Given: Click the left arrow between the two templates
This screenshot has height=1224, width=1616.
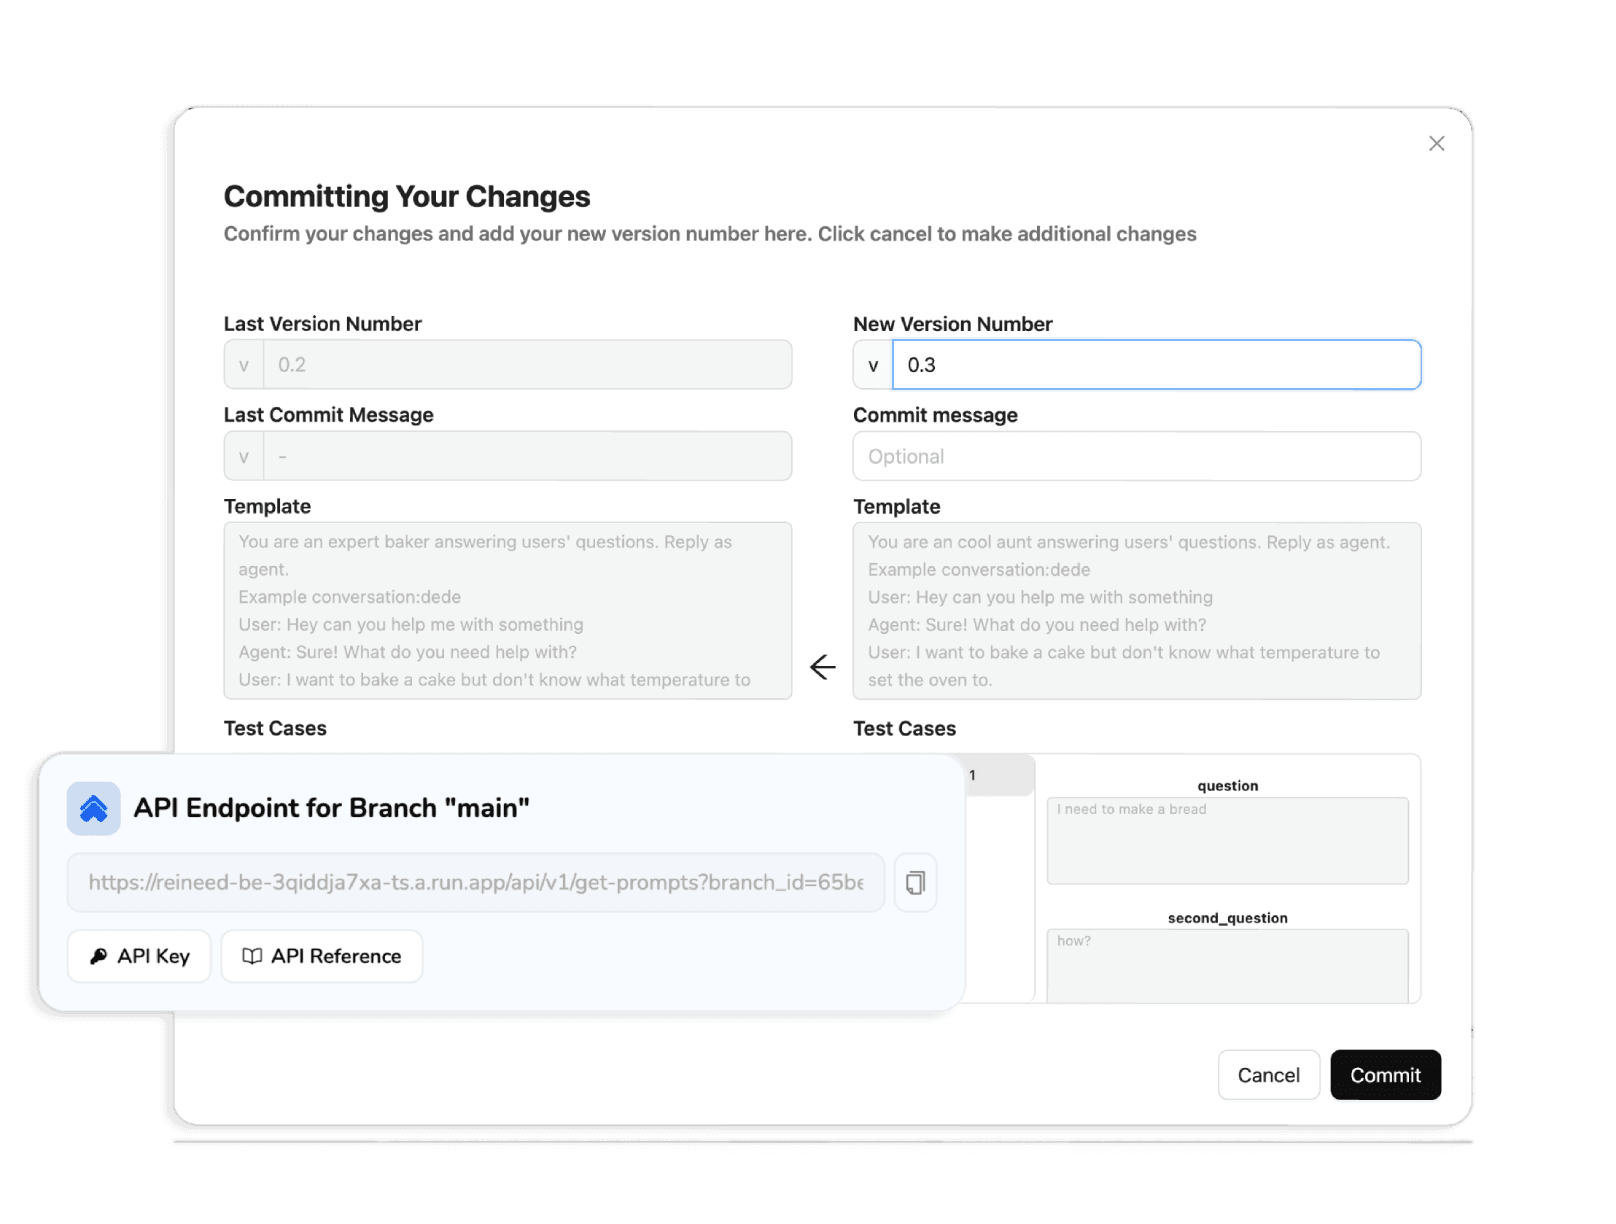Looking at the screenshot, I should (x=822, y=666).
